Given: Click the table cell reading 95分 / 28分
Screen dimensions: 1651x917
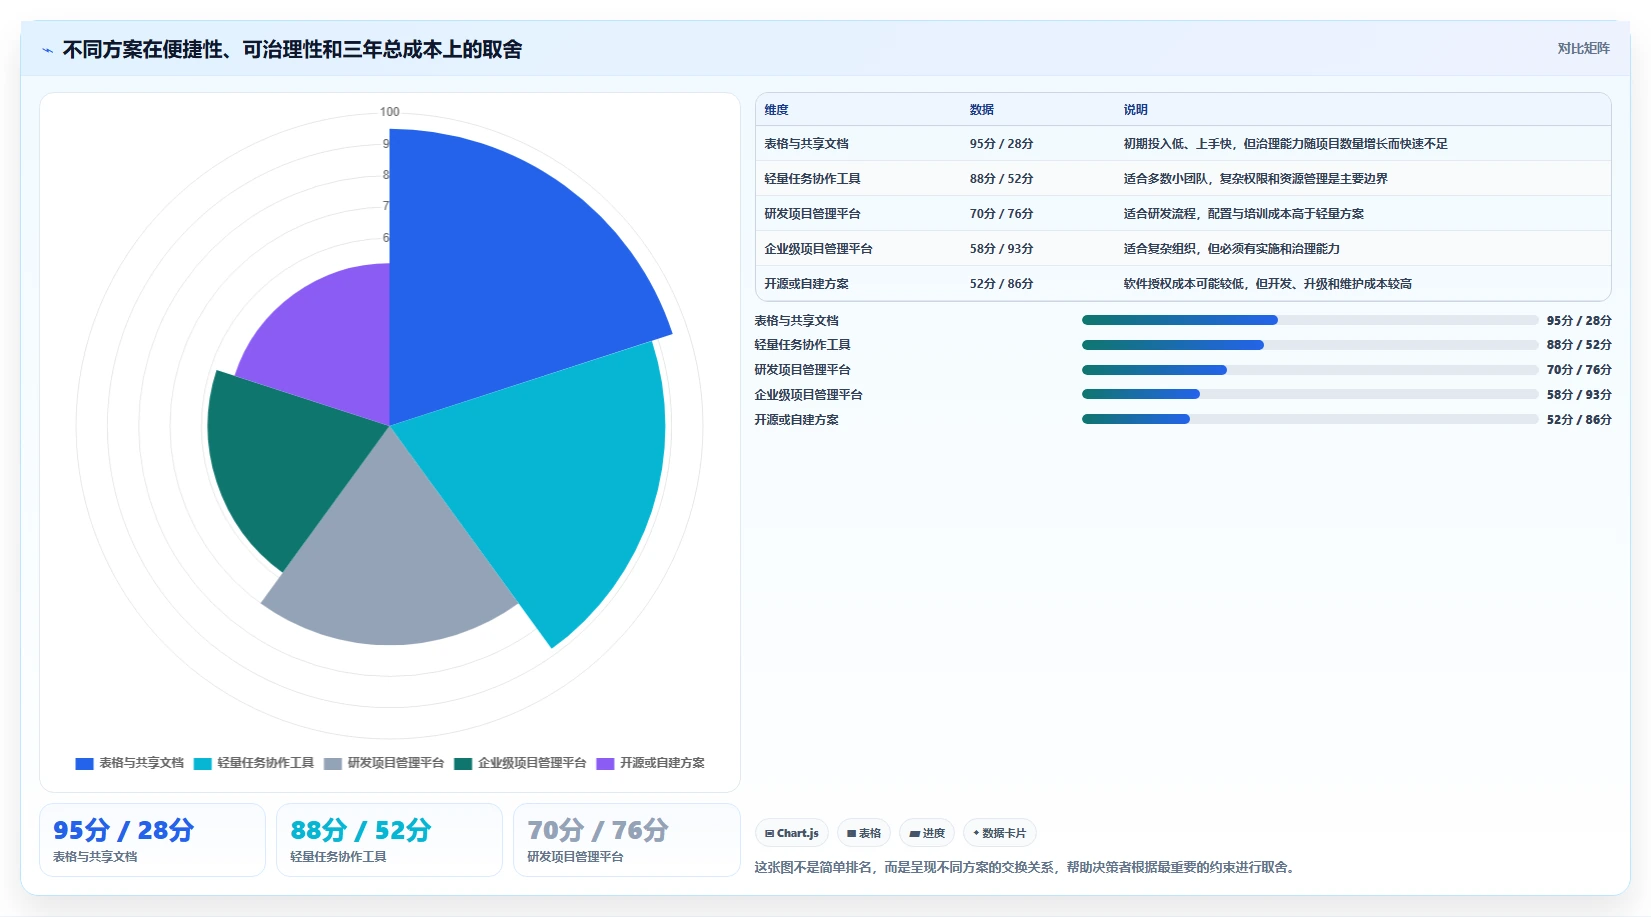Looking at the screenshot, I should point(1001,144).
